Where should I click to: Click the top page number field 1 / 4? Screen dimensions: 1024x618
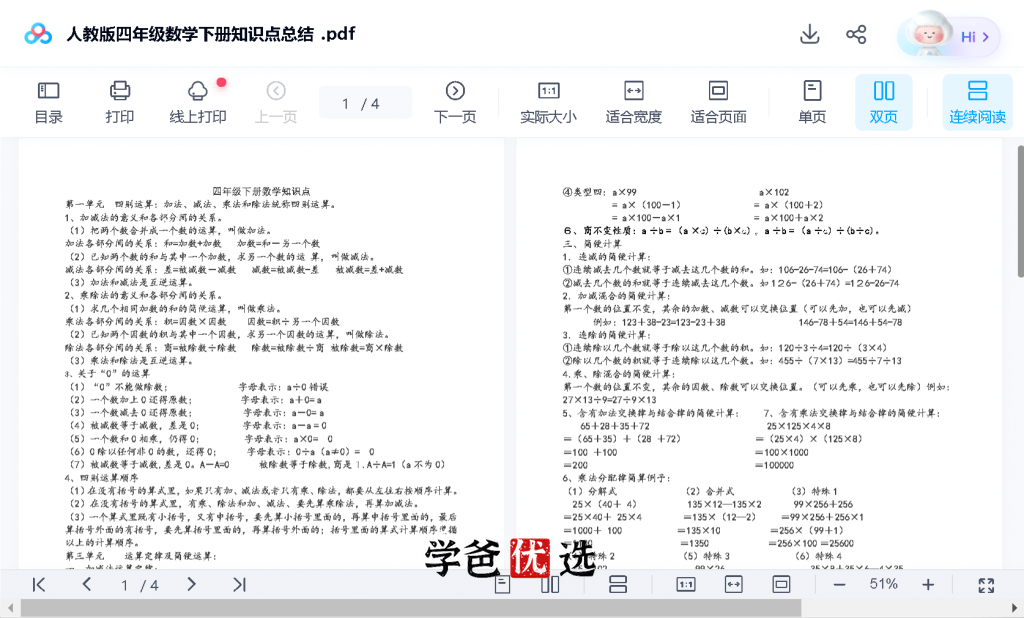(365, 103)
